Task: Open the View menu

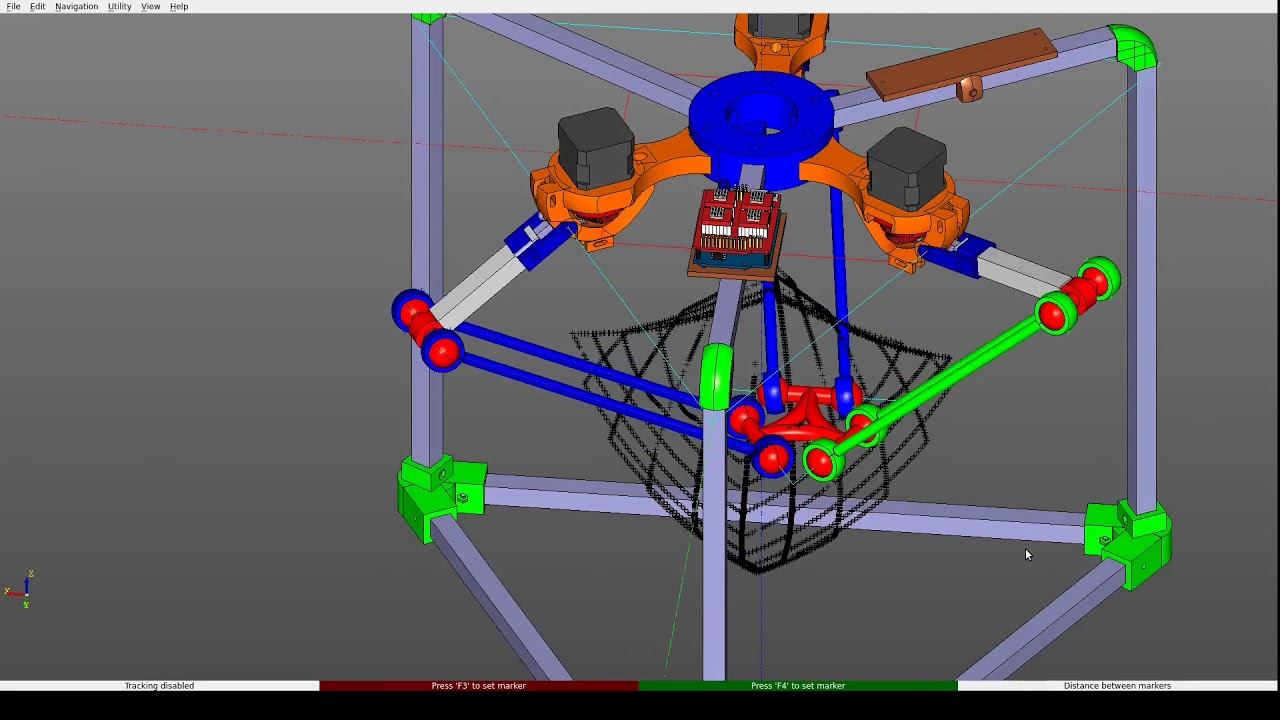Action: [x=150, y=6]
